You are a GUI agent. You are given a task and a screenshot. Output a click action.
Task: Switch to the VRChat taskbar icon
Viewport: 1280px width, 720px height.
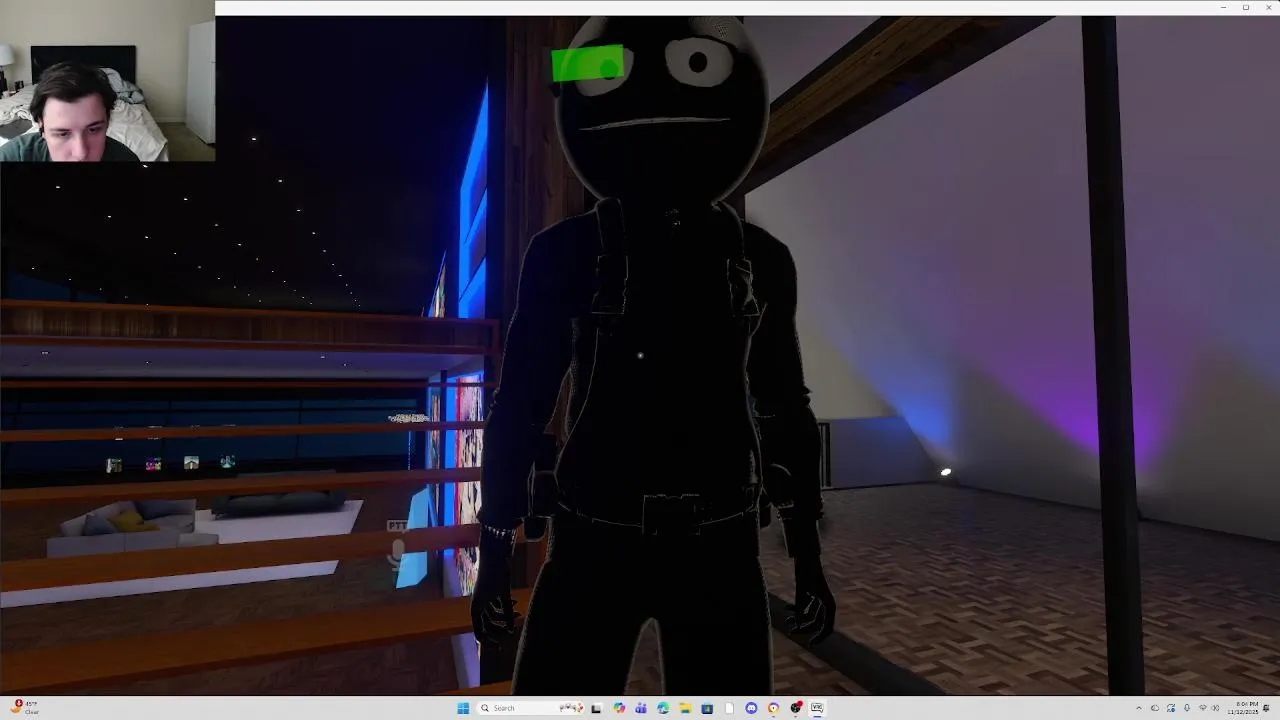(817, 708)
